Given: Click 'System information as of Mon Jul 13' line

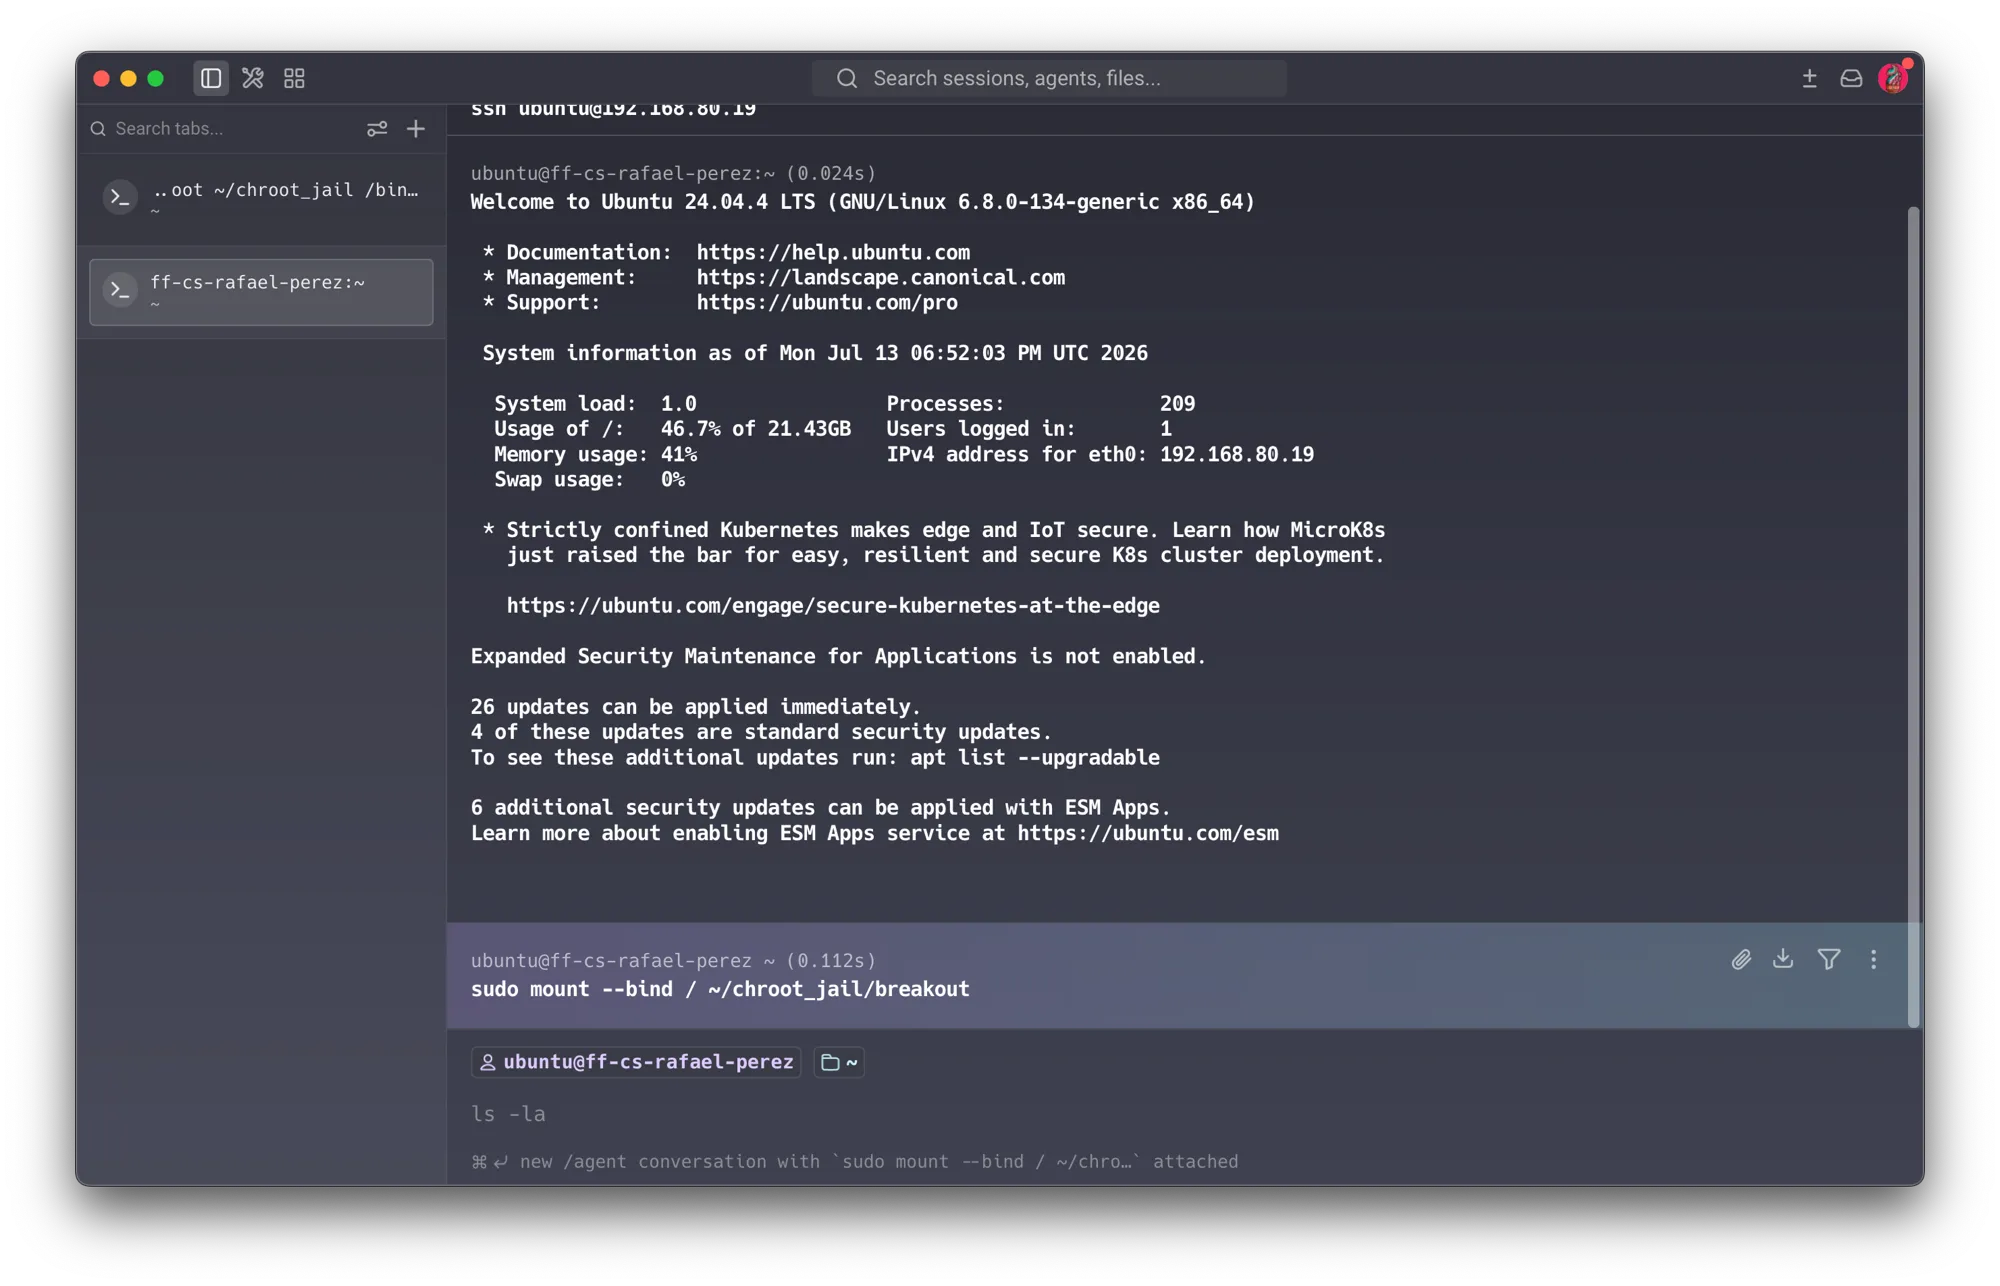Looking at the screenshot, I should pyautogui.click(x=815, y=353).
